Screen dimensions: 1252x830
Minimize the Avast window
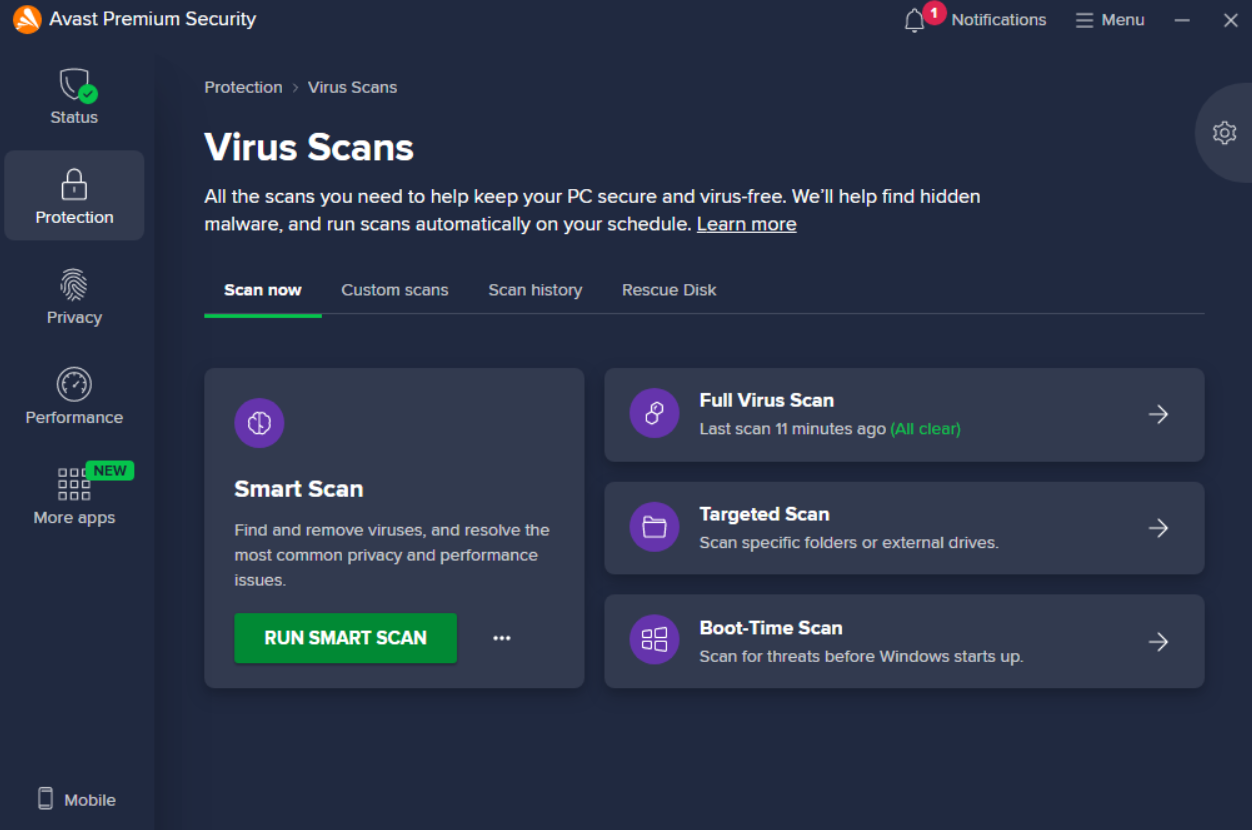click(x=1182, y=20)
